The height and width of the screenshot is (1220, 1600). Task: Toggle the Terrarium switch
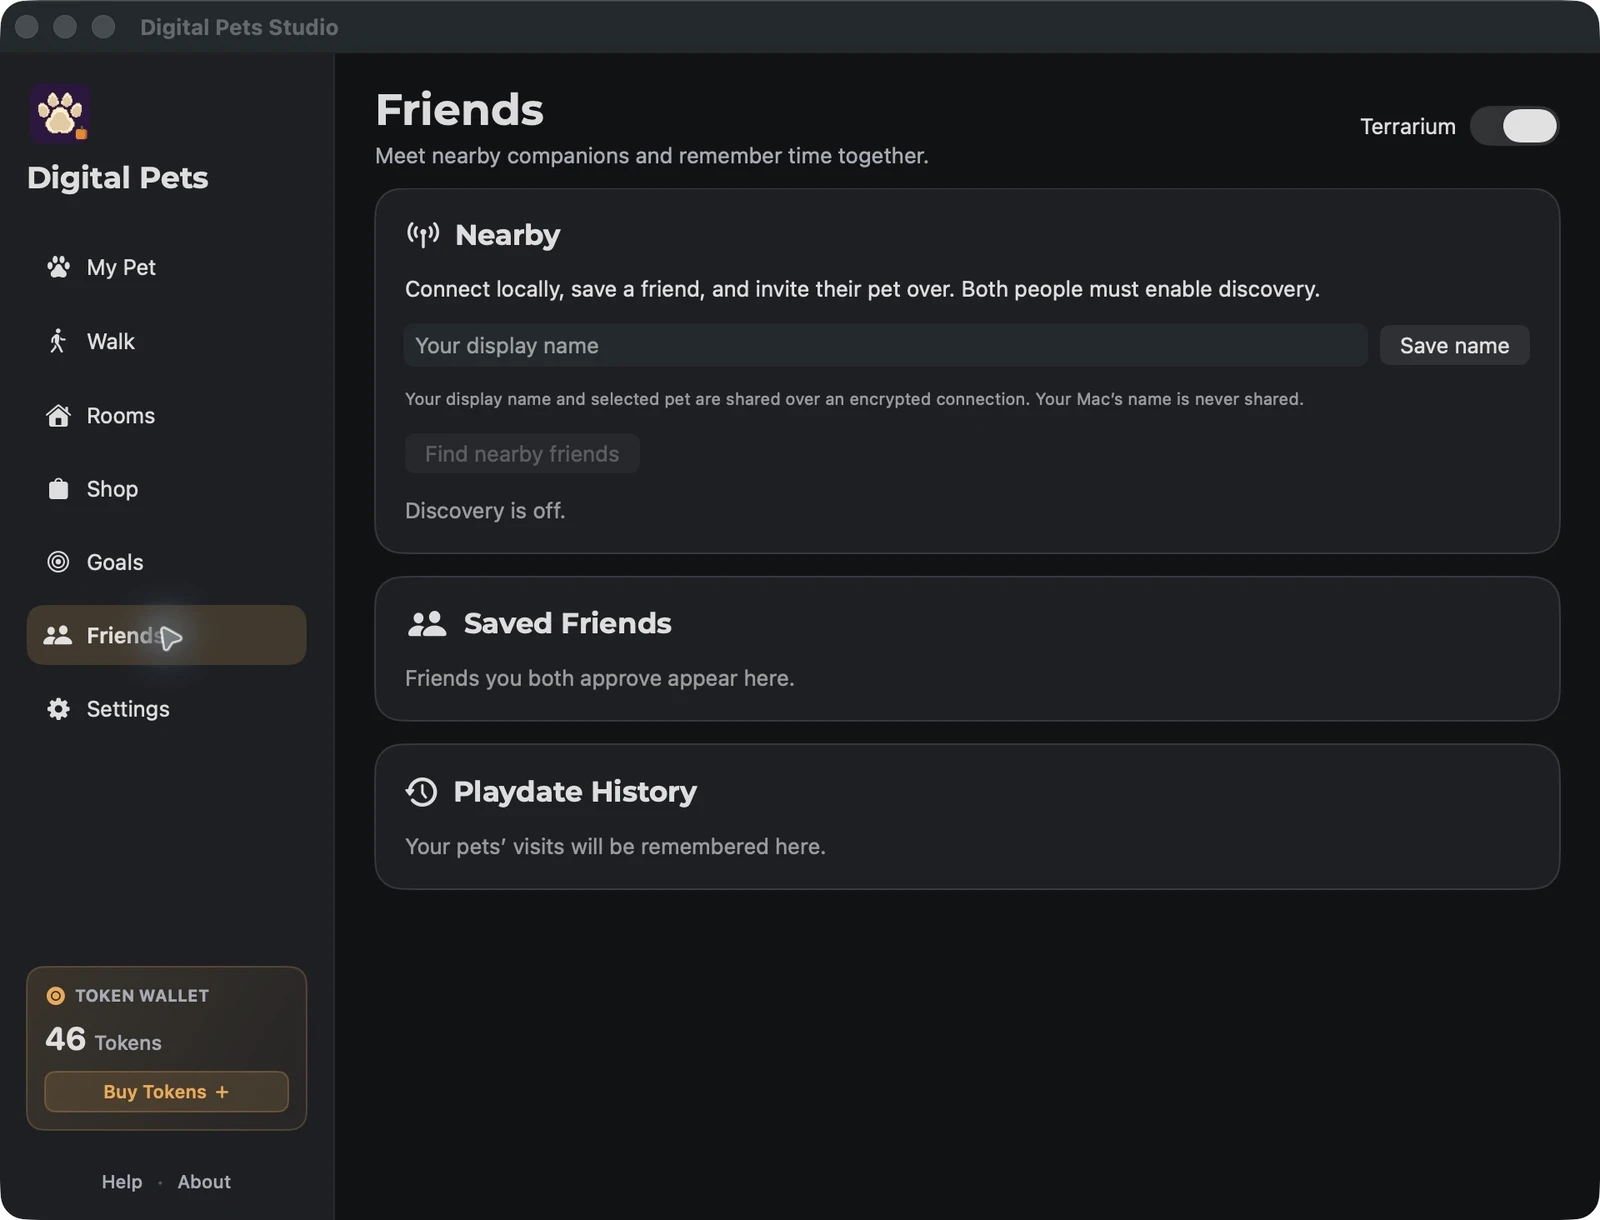[1514, 126]
